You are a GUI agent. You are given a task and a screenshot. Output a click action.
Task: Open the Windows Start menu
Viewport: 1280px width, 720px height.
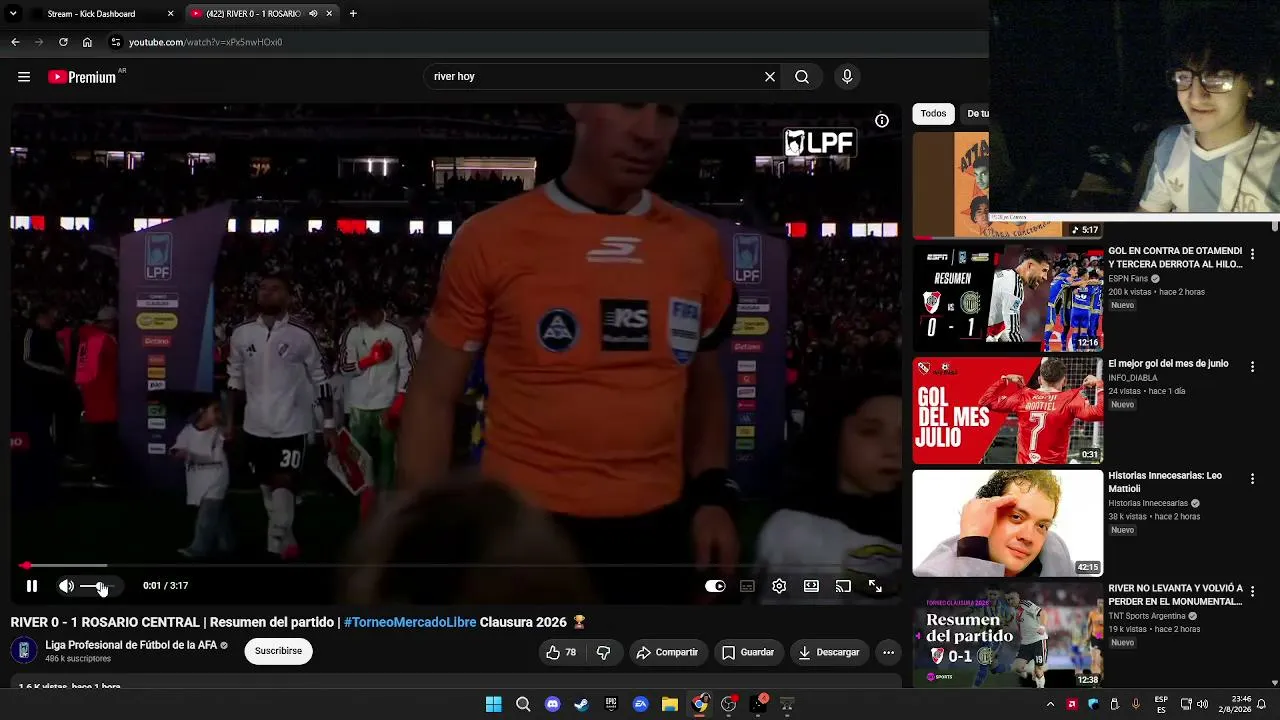tap(493, 704)
